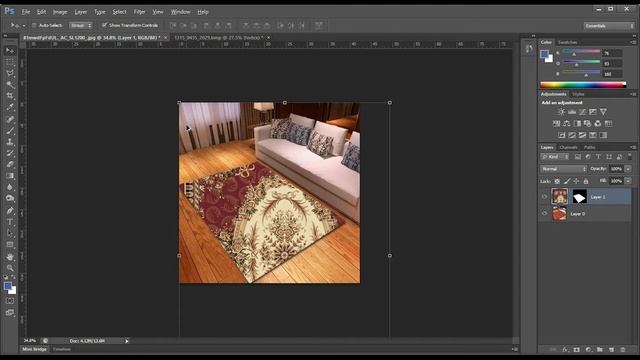This screenshot has height=360, width=640.
Task: Add a Photo Filter adjustment
Action: coord(587,123)
